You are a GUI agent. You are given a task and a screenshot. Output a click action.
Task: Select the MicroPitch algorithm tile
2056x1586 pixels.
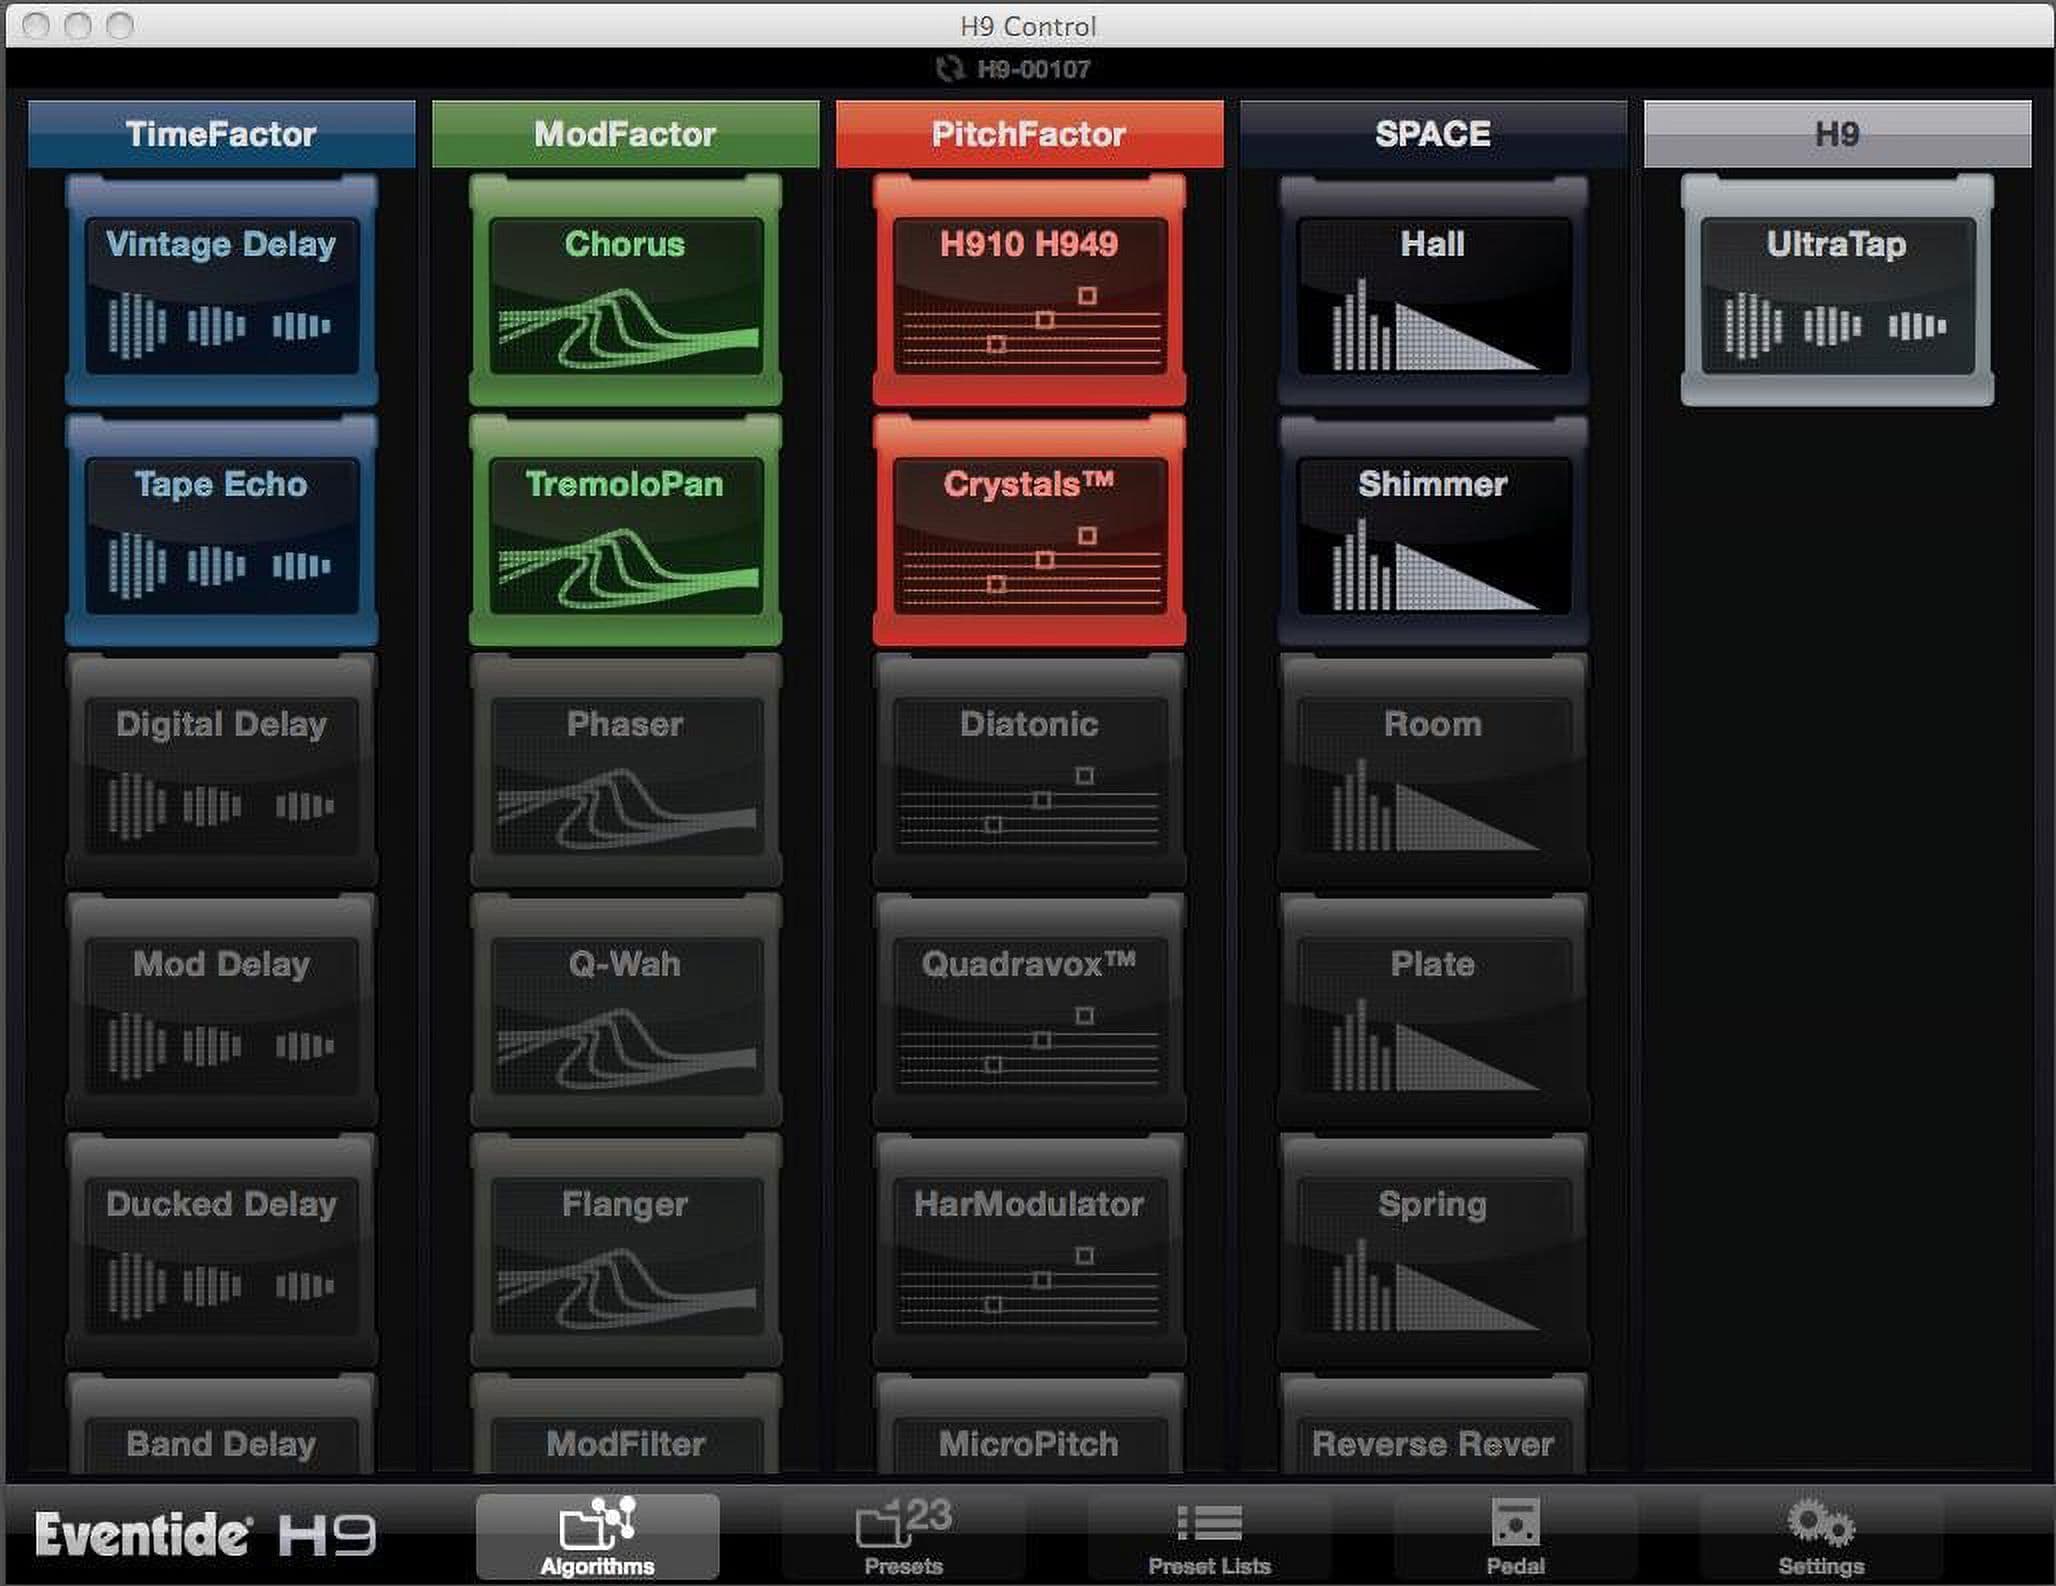(x=1029, y=1424)
